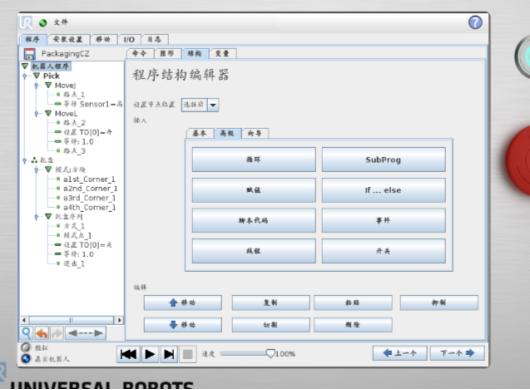This screenshot has width=530, height=390.
Task: Click the 抑制 Suppress button
Action: pyautogui.click(x=439, y=303)
